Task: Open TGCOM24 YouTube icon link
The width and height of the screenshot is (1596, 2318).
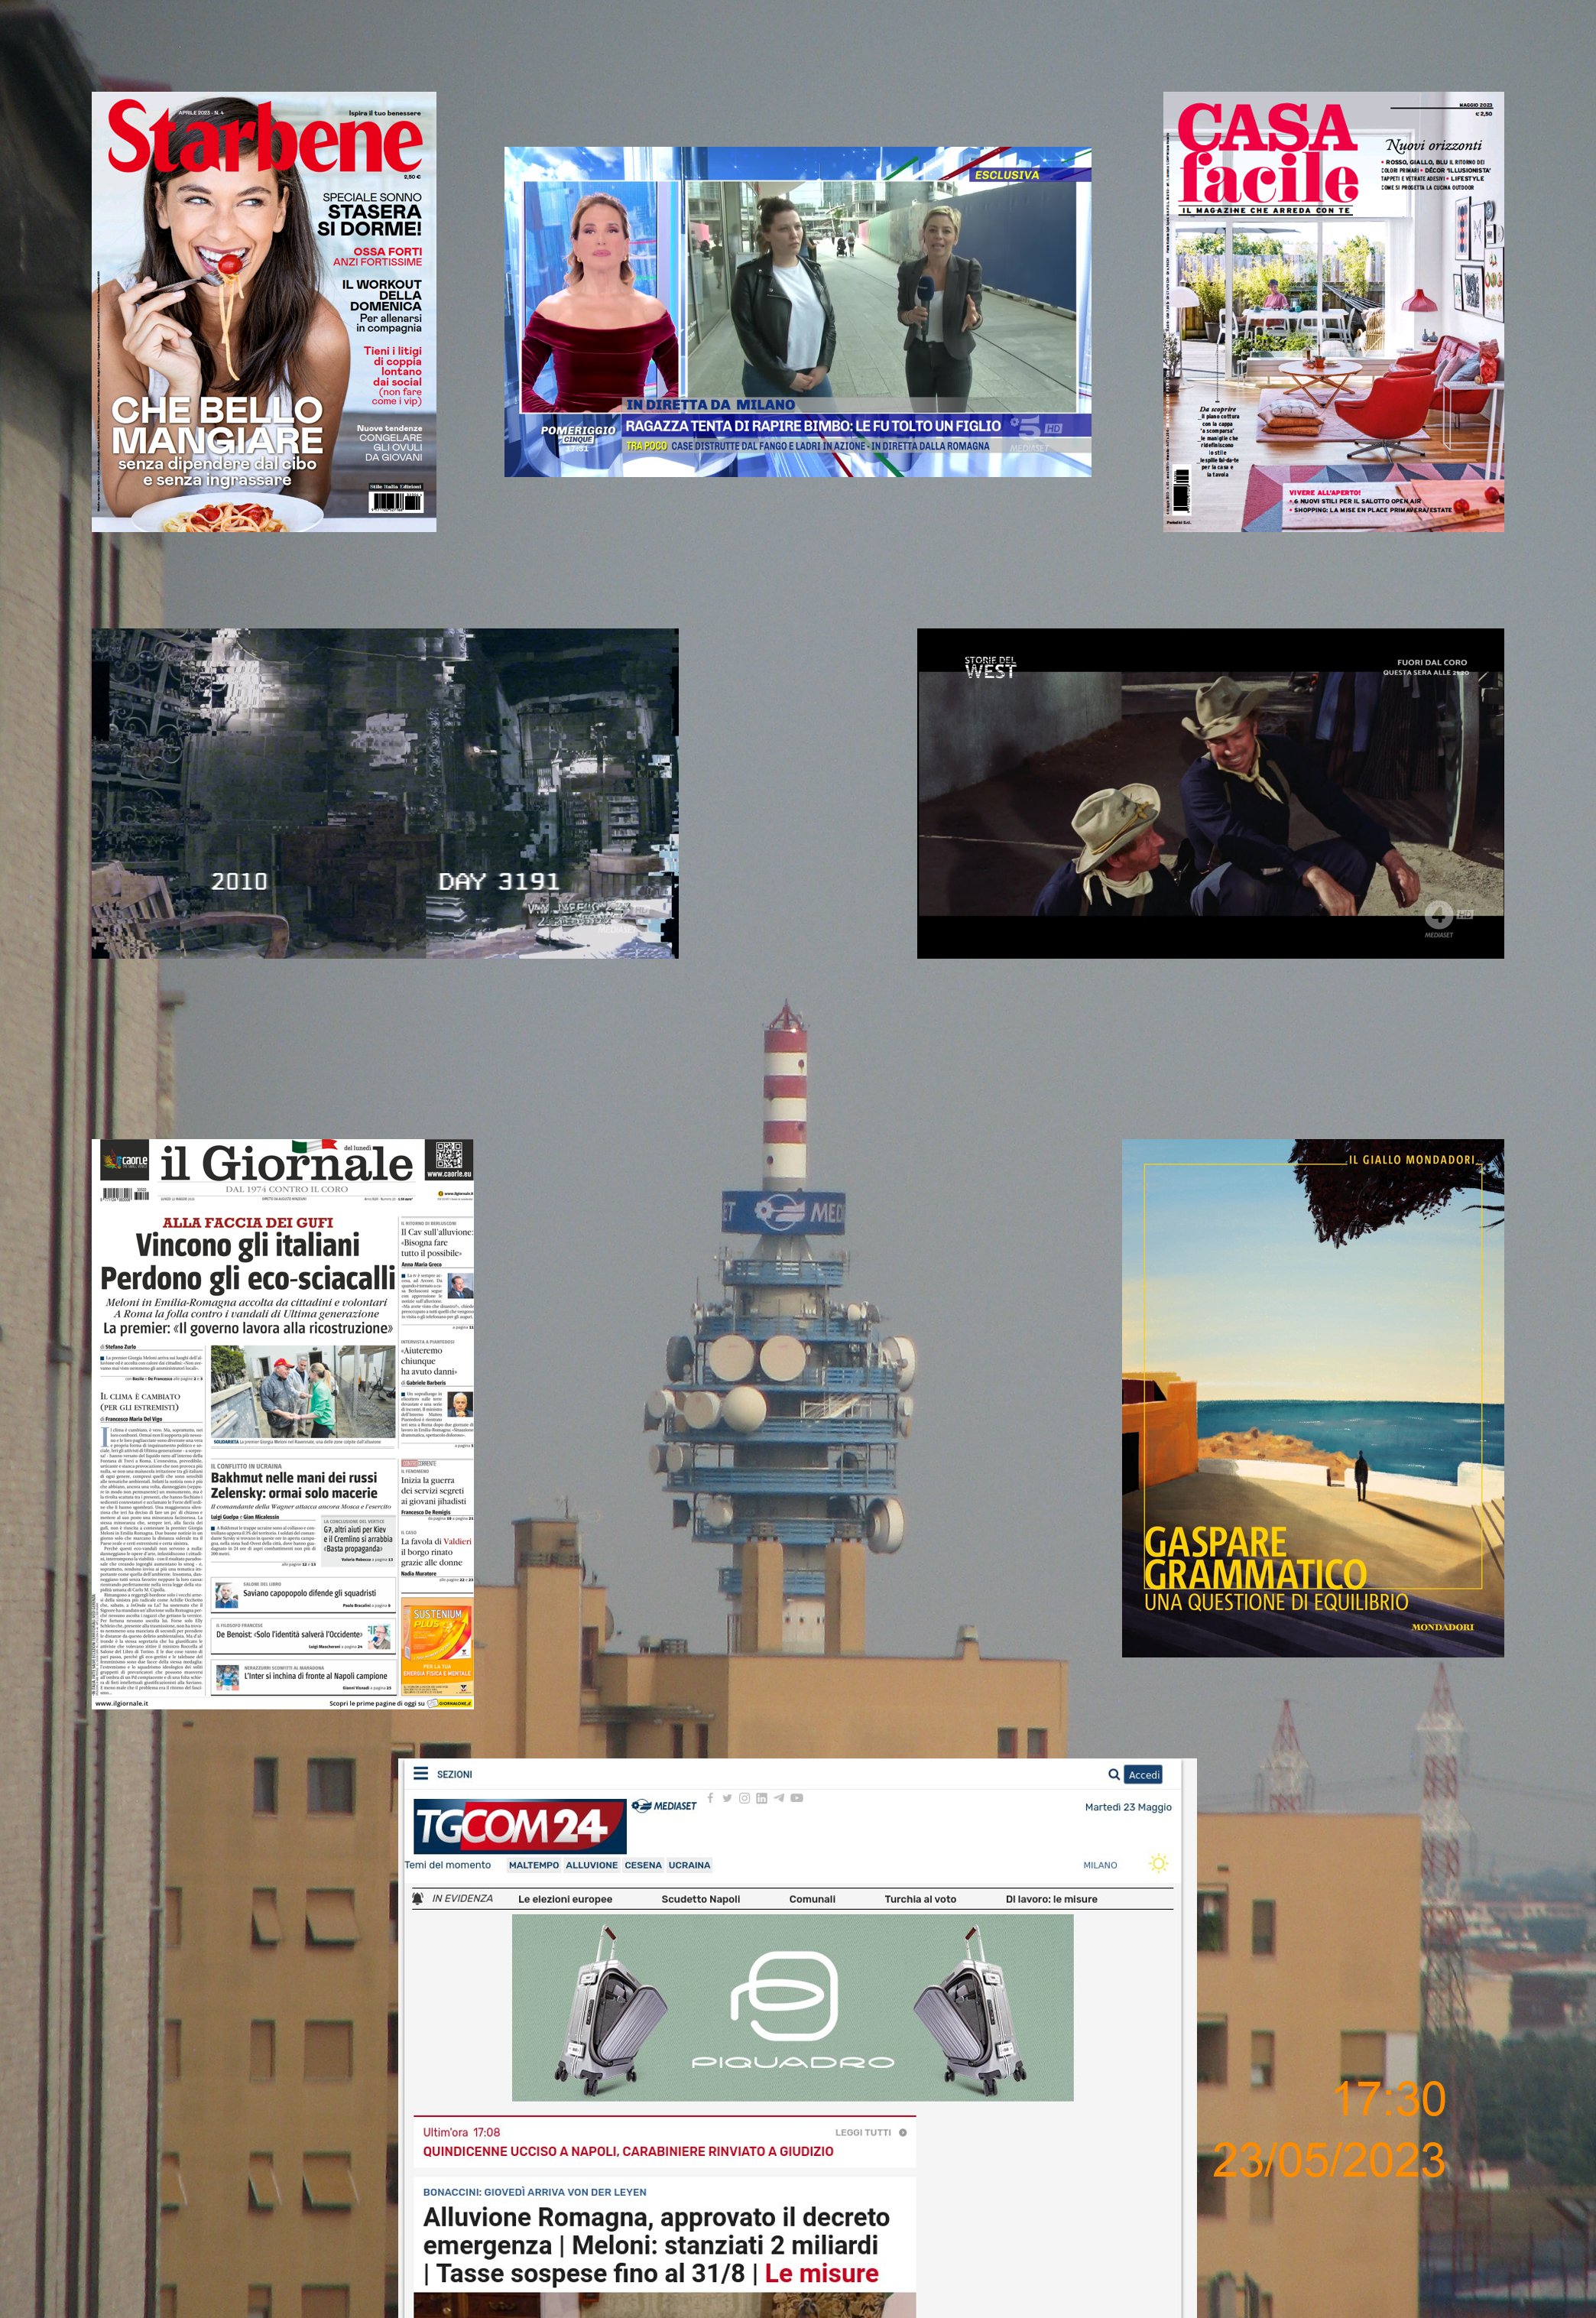Action: click(x=797, y=1798)
